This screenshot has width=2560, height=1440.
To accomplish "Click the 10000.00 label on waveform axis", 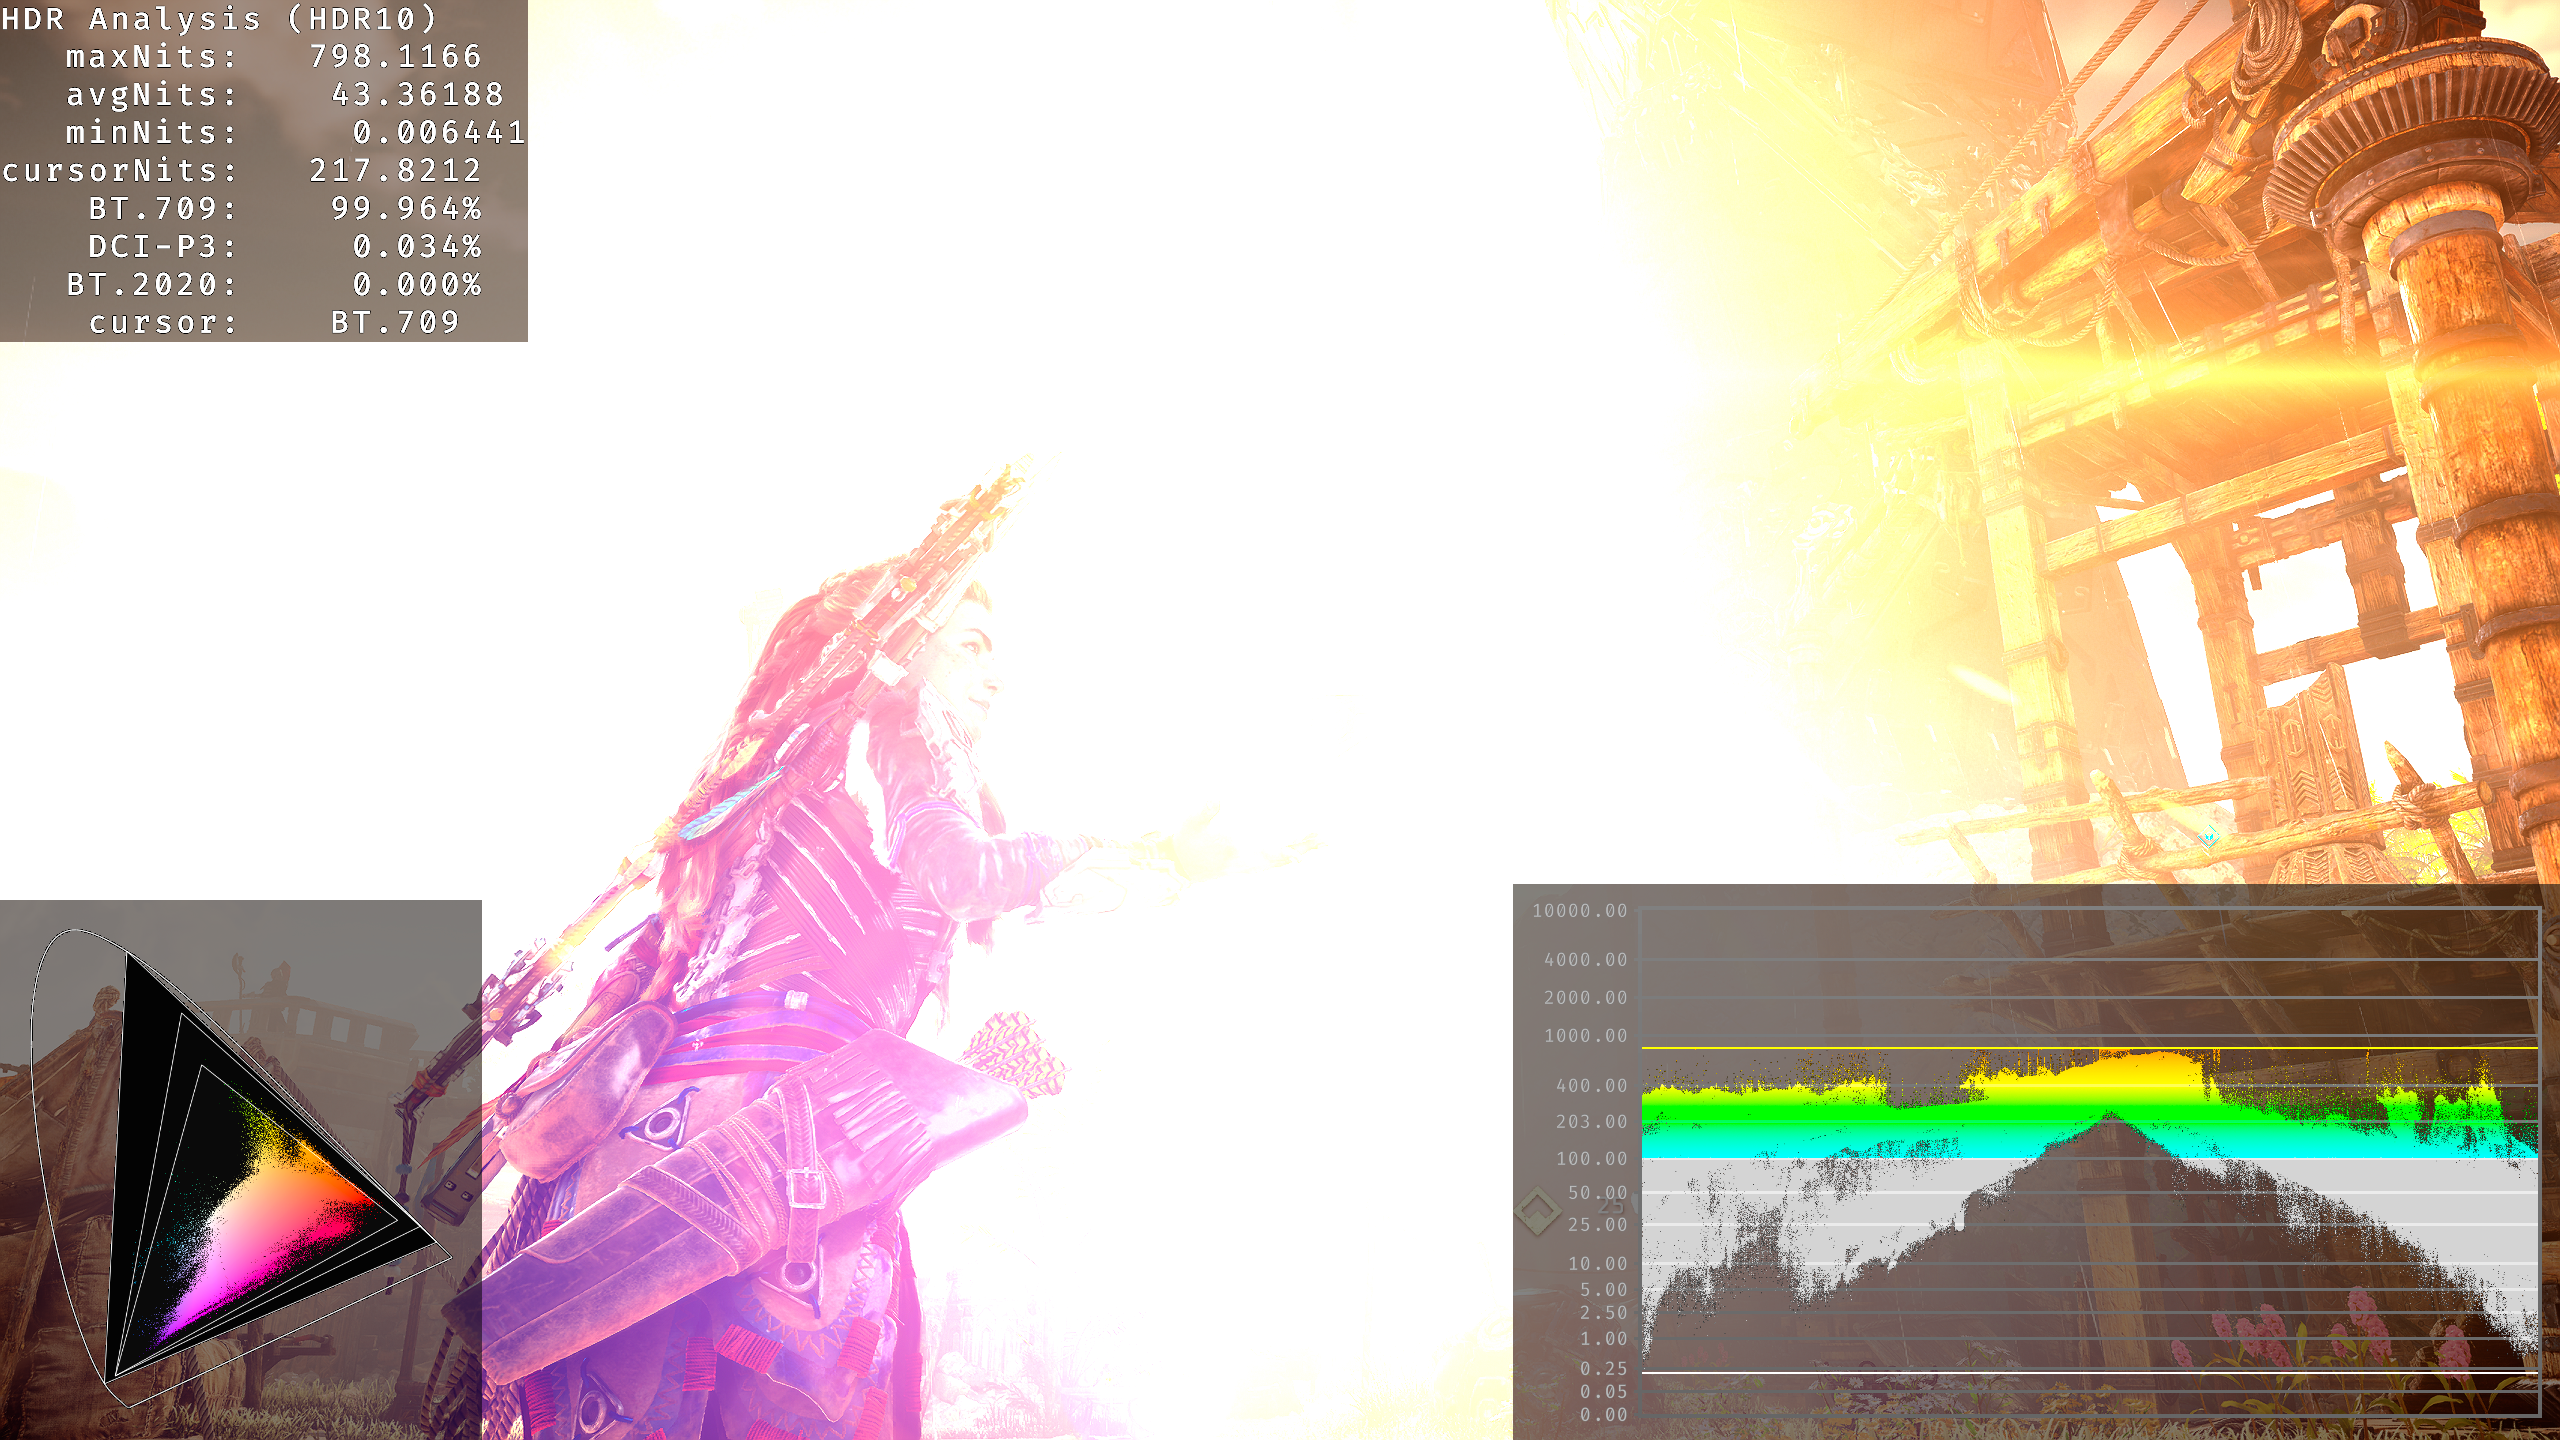I will [x=1580, y=911].
